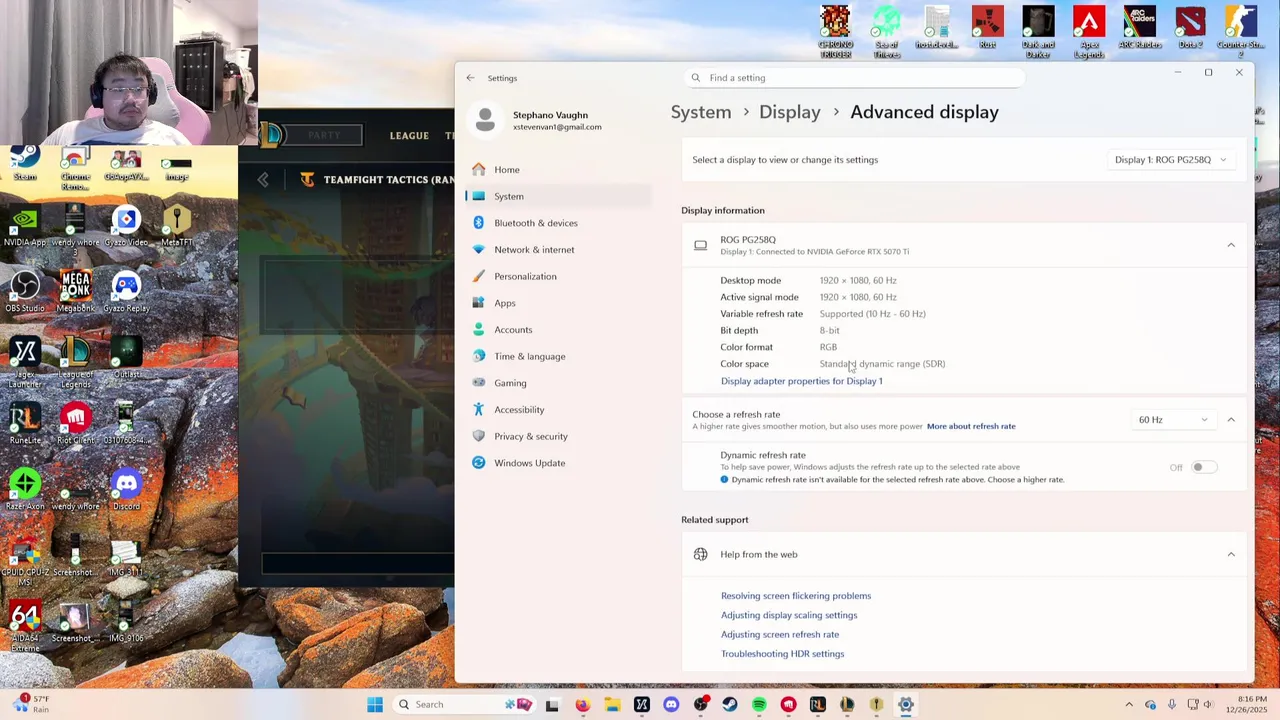
Task: Open Resolving screen flickering problems link
Action: coord(796,596)
